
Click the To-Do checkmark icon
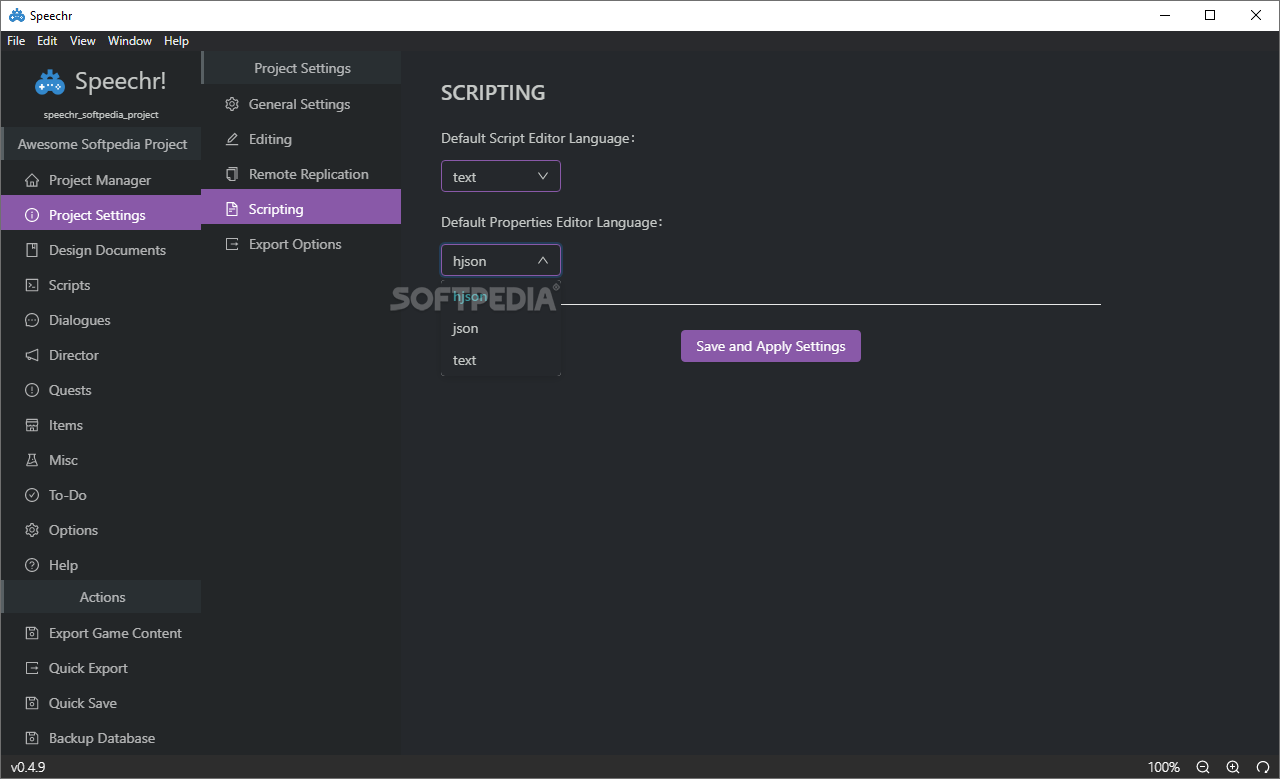(31, 495)
